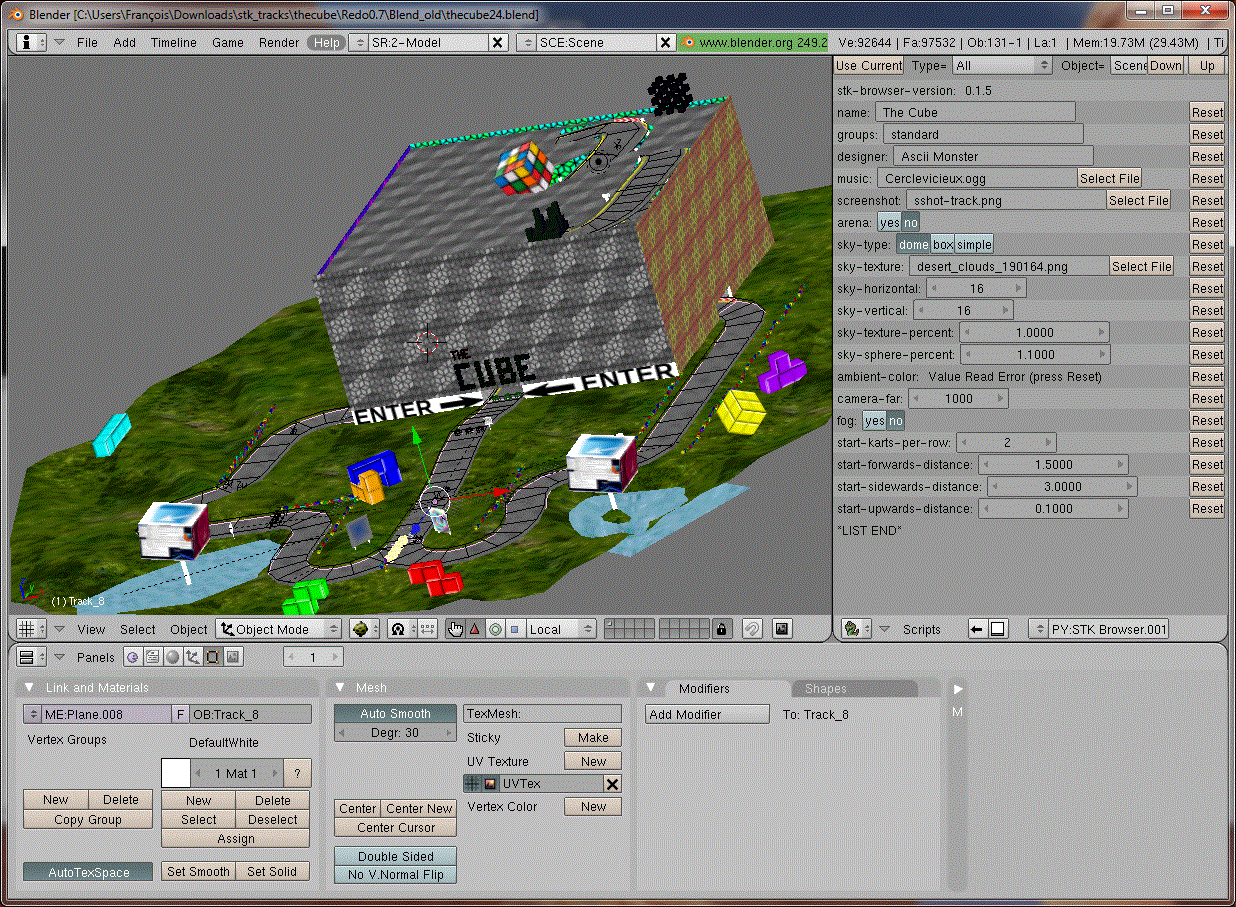The height and width of the screenshot is (907, 1236).
Task: Click the camera-far value slider
Action: pyautogui.click(x=958, y=399)
